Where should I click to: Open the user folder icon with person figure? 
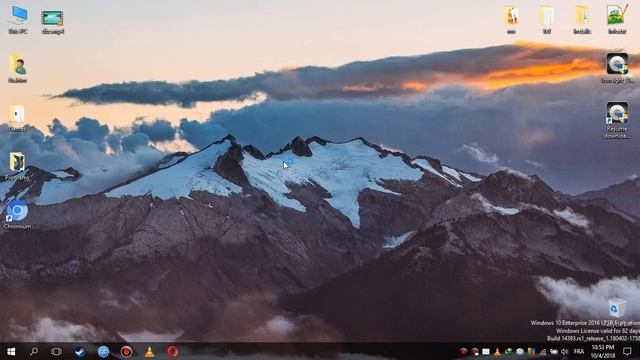(18, 68)
